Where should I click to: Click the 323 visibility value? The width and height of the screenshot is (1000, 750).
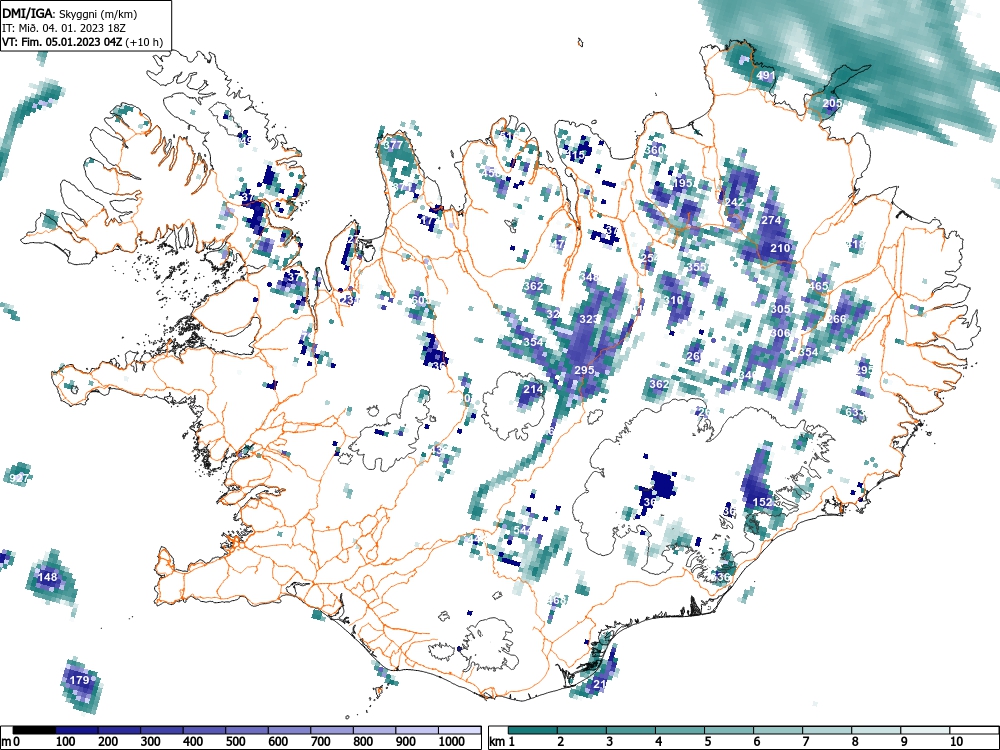pyautogui.click(x=589, y=320)
